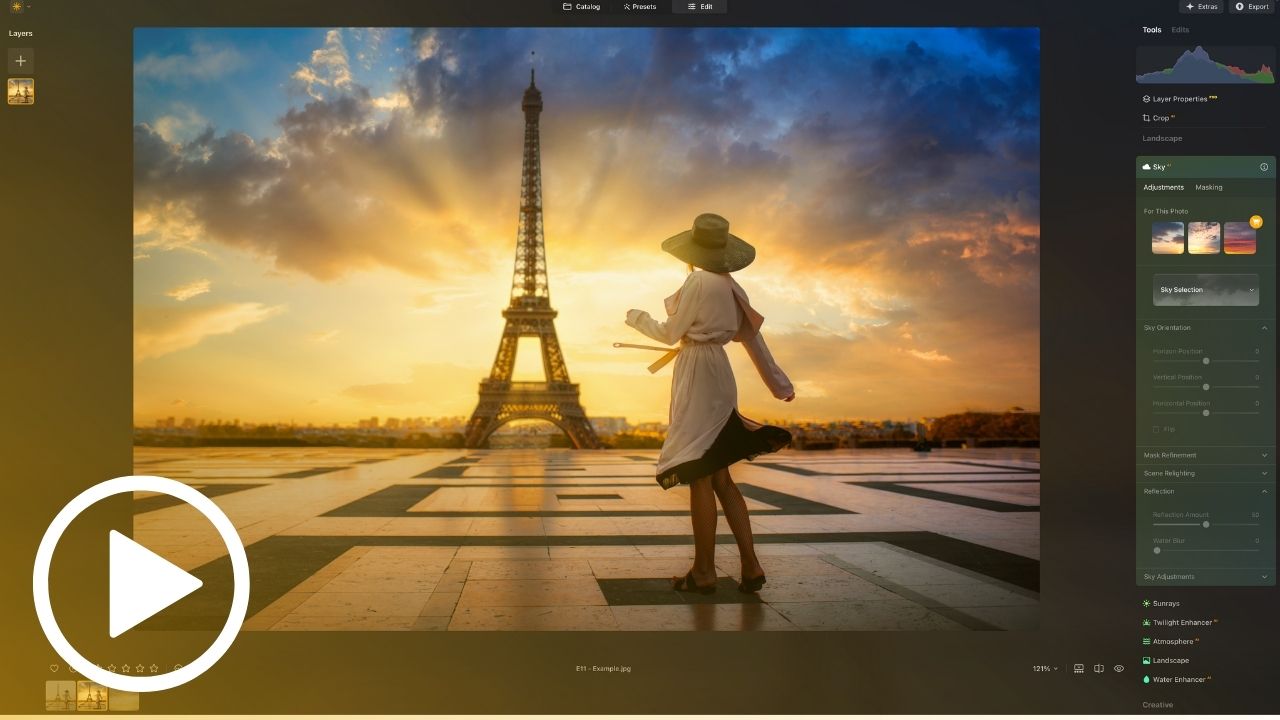Collapse the Sky tool header

[x=1206, y=167]
